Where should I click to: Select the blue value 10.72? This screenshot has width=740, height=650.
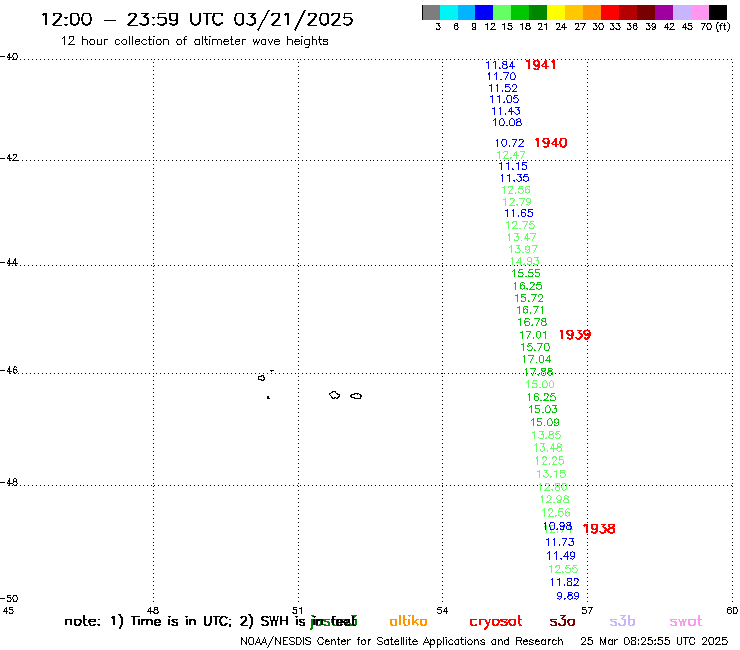(x=510, y=143)
